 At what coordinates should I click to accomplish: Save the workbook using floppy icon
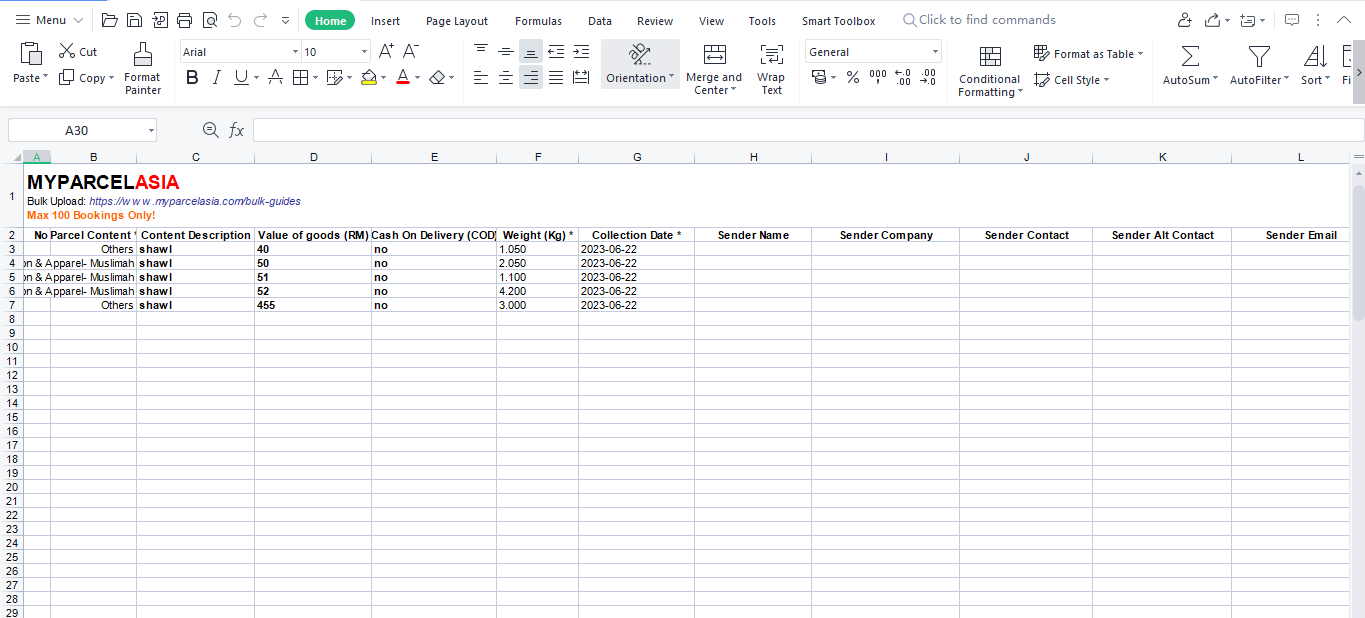134,20
